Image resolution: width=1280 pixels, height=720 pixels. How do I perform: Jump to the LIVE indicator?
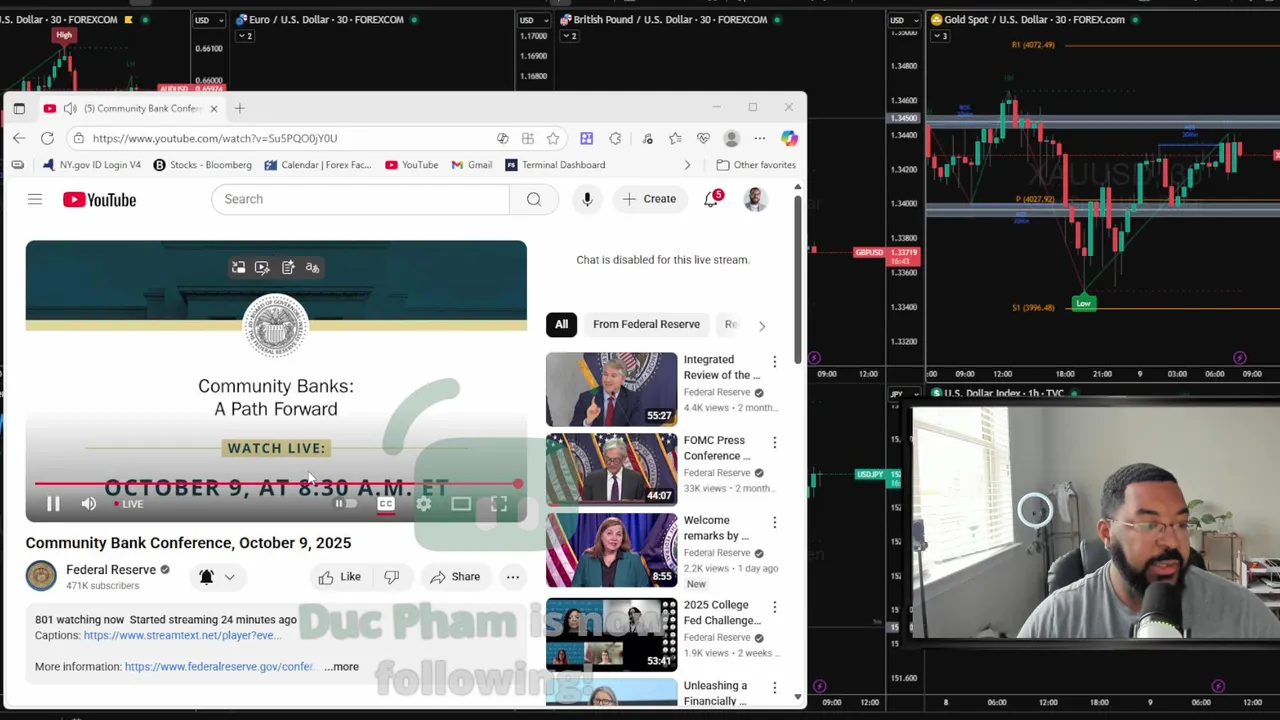[x=129, y=504]
